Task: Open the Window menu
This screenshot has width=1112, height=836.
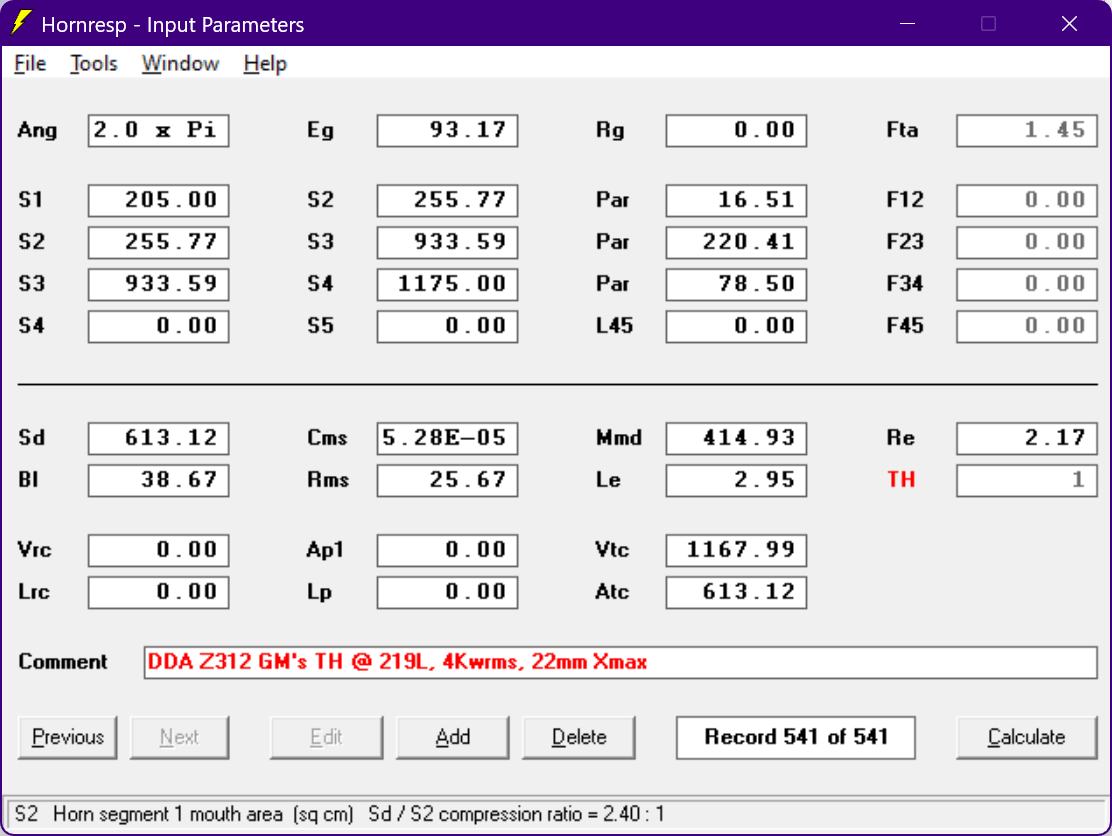Action: pos(180,64)
